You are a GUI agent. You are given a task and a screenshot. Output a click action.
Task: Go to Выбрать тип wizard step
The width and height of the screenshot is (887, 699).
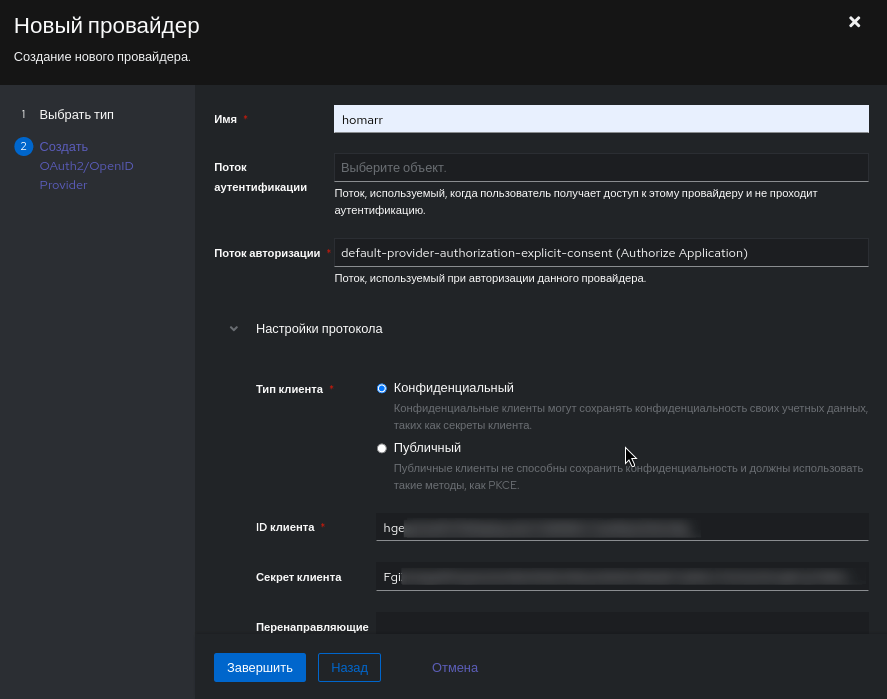76,115
